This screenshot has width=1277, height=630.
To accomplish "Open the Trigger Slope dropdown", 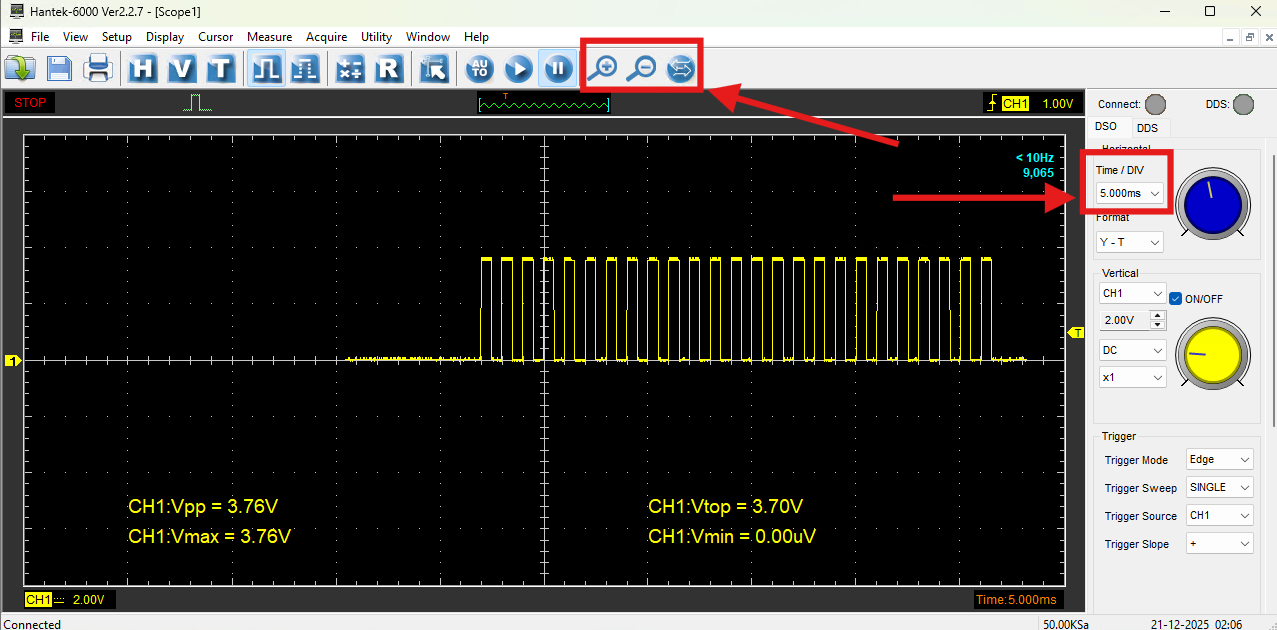I will point(1219,544).
